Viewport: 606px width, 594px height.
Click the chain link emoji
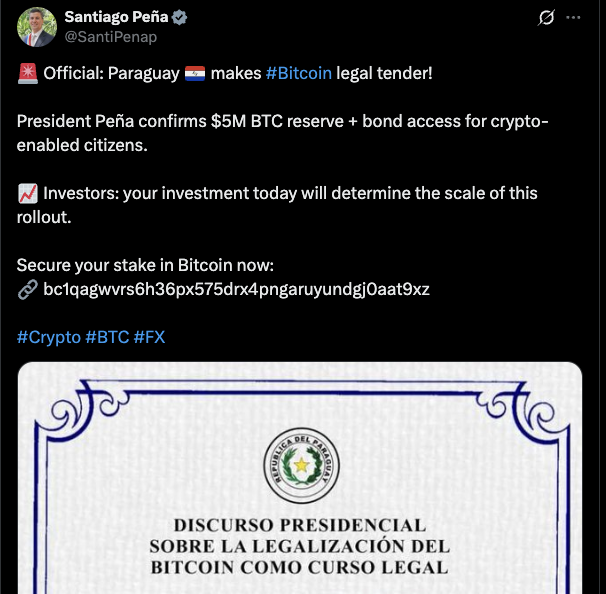point(27,289)
